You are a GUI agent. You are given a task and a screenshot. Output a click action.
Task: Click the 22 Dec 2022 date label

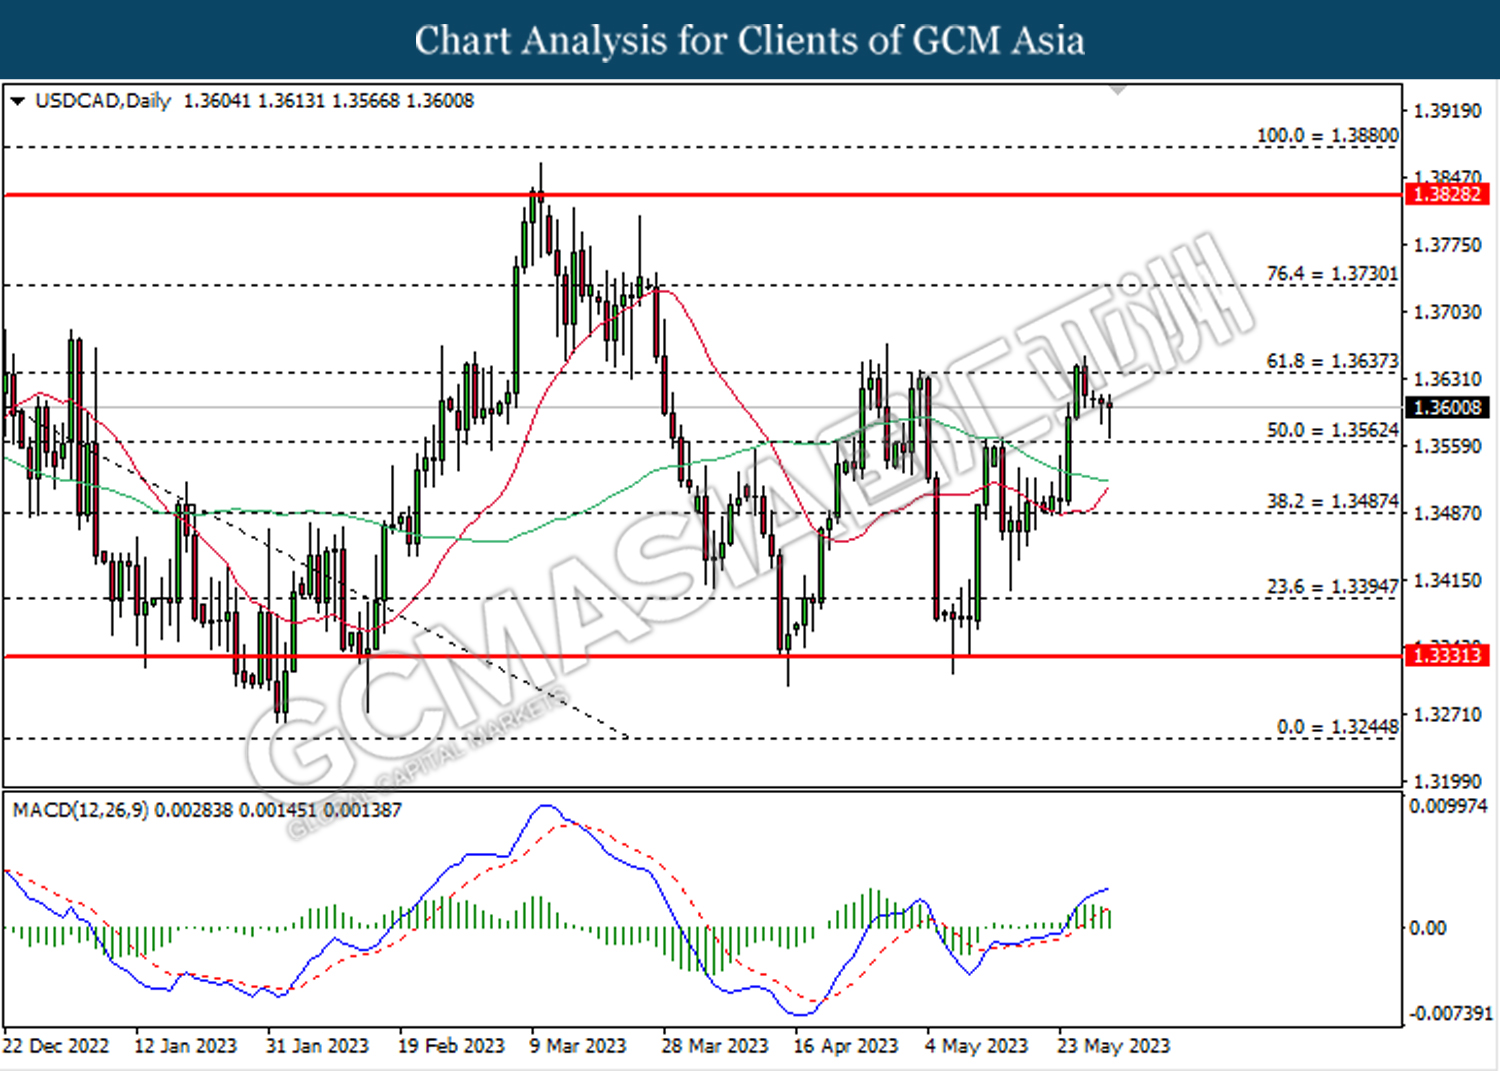55,1046
